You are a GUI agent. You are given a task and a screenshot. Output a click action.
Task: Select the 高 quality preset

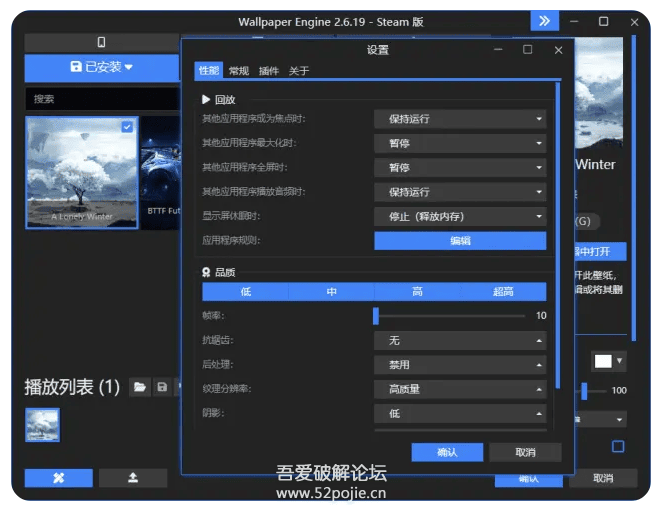point(417,292)
